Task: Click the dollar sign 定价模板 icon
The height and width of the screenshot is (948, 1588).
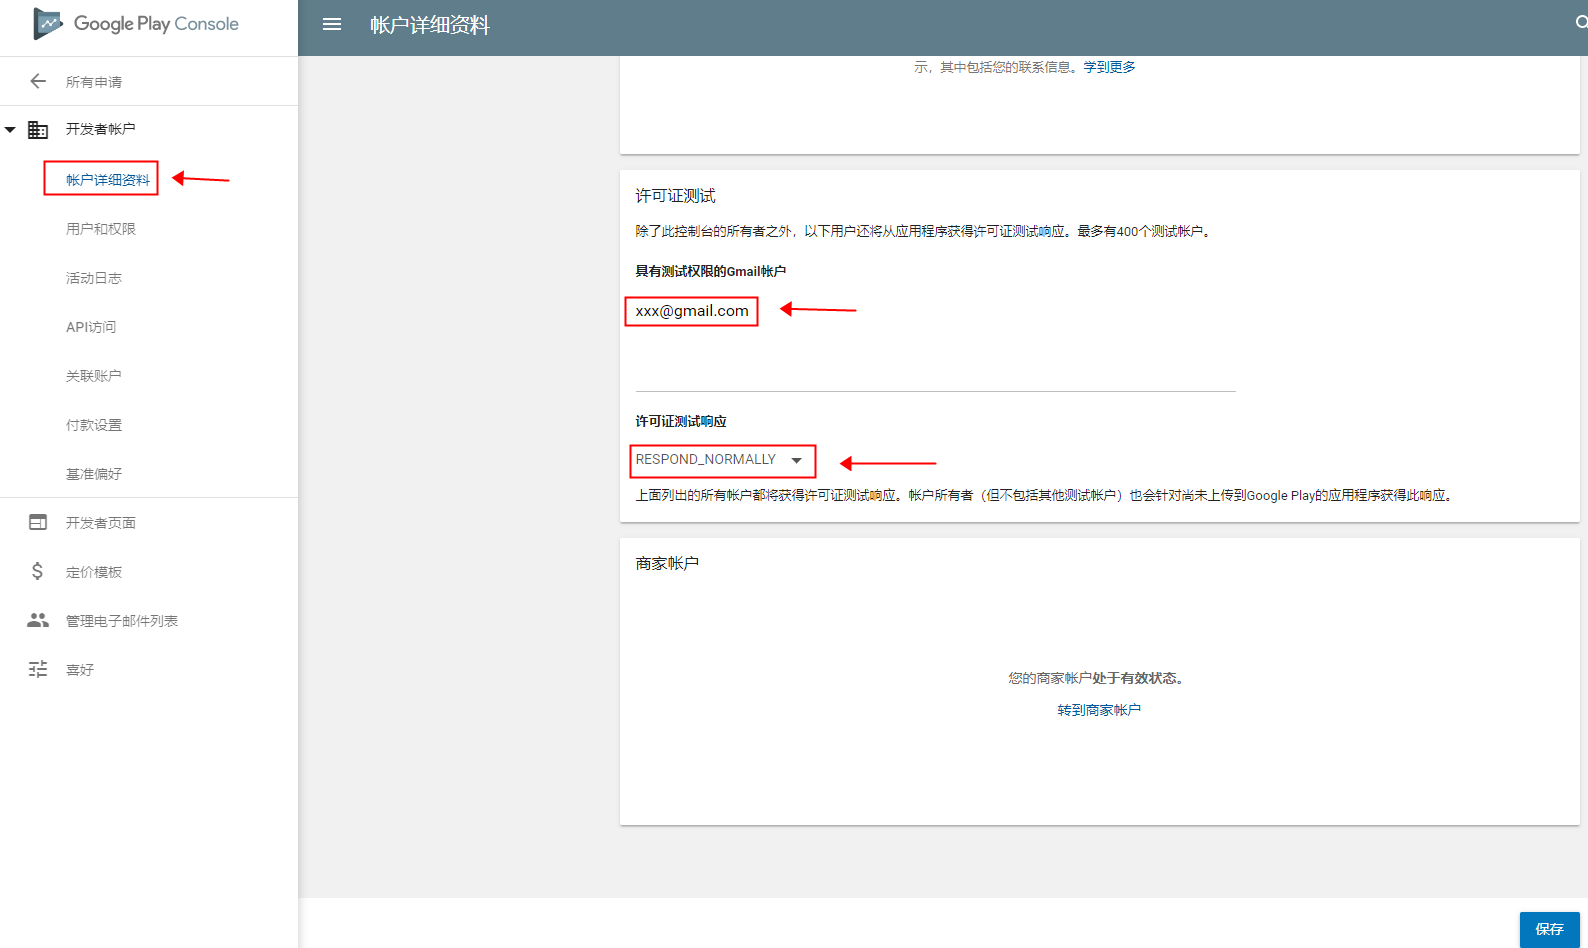Action: click(x=38, y=571)
